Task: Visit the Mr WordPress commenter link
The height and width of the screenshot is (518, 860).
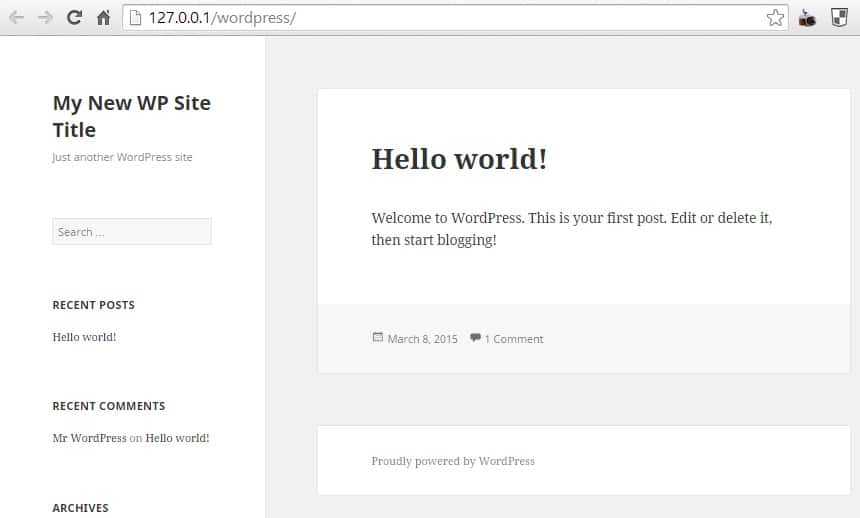Action: click(x=89, y=438)
